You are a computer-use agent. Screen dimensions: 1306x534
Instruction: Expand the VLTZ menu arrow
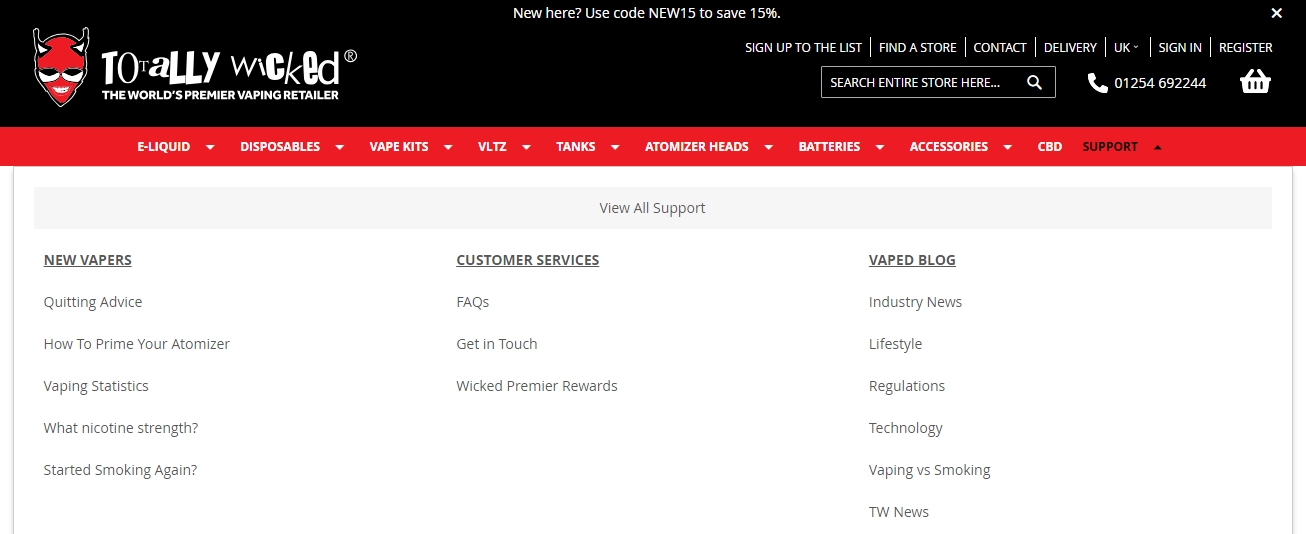tap(526, 147)
